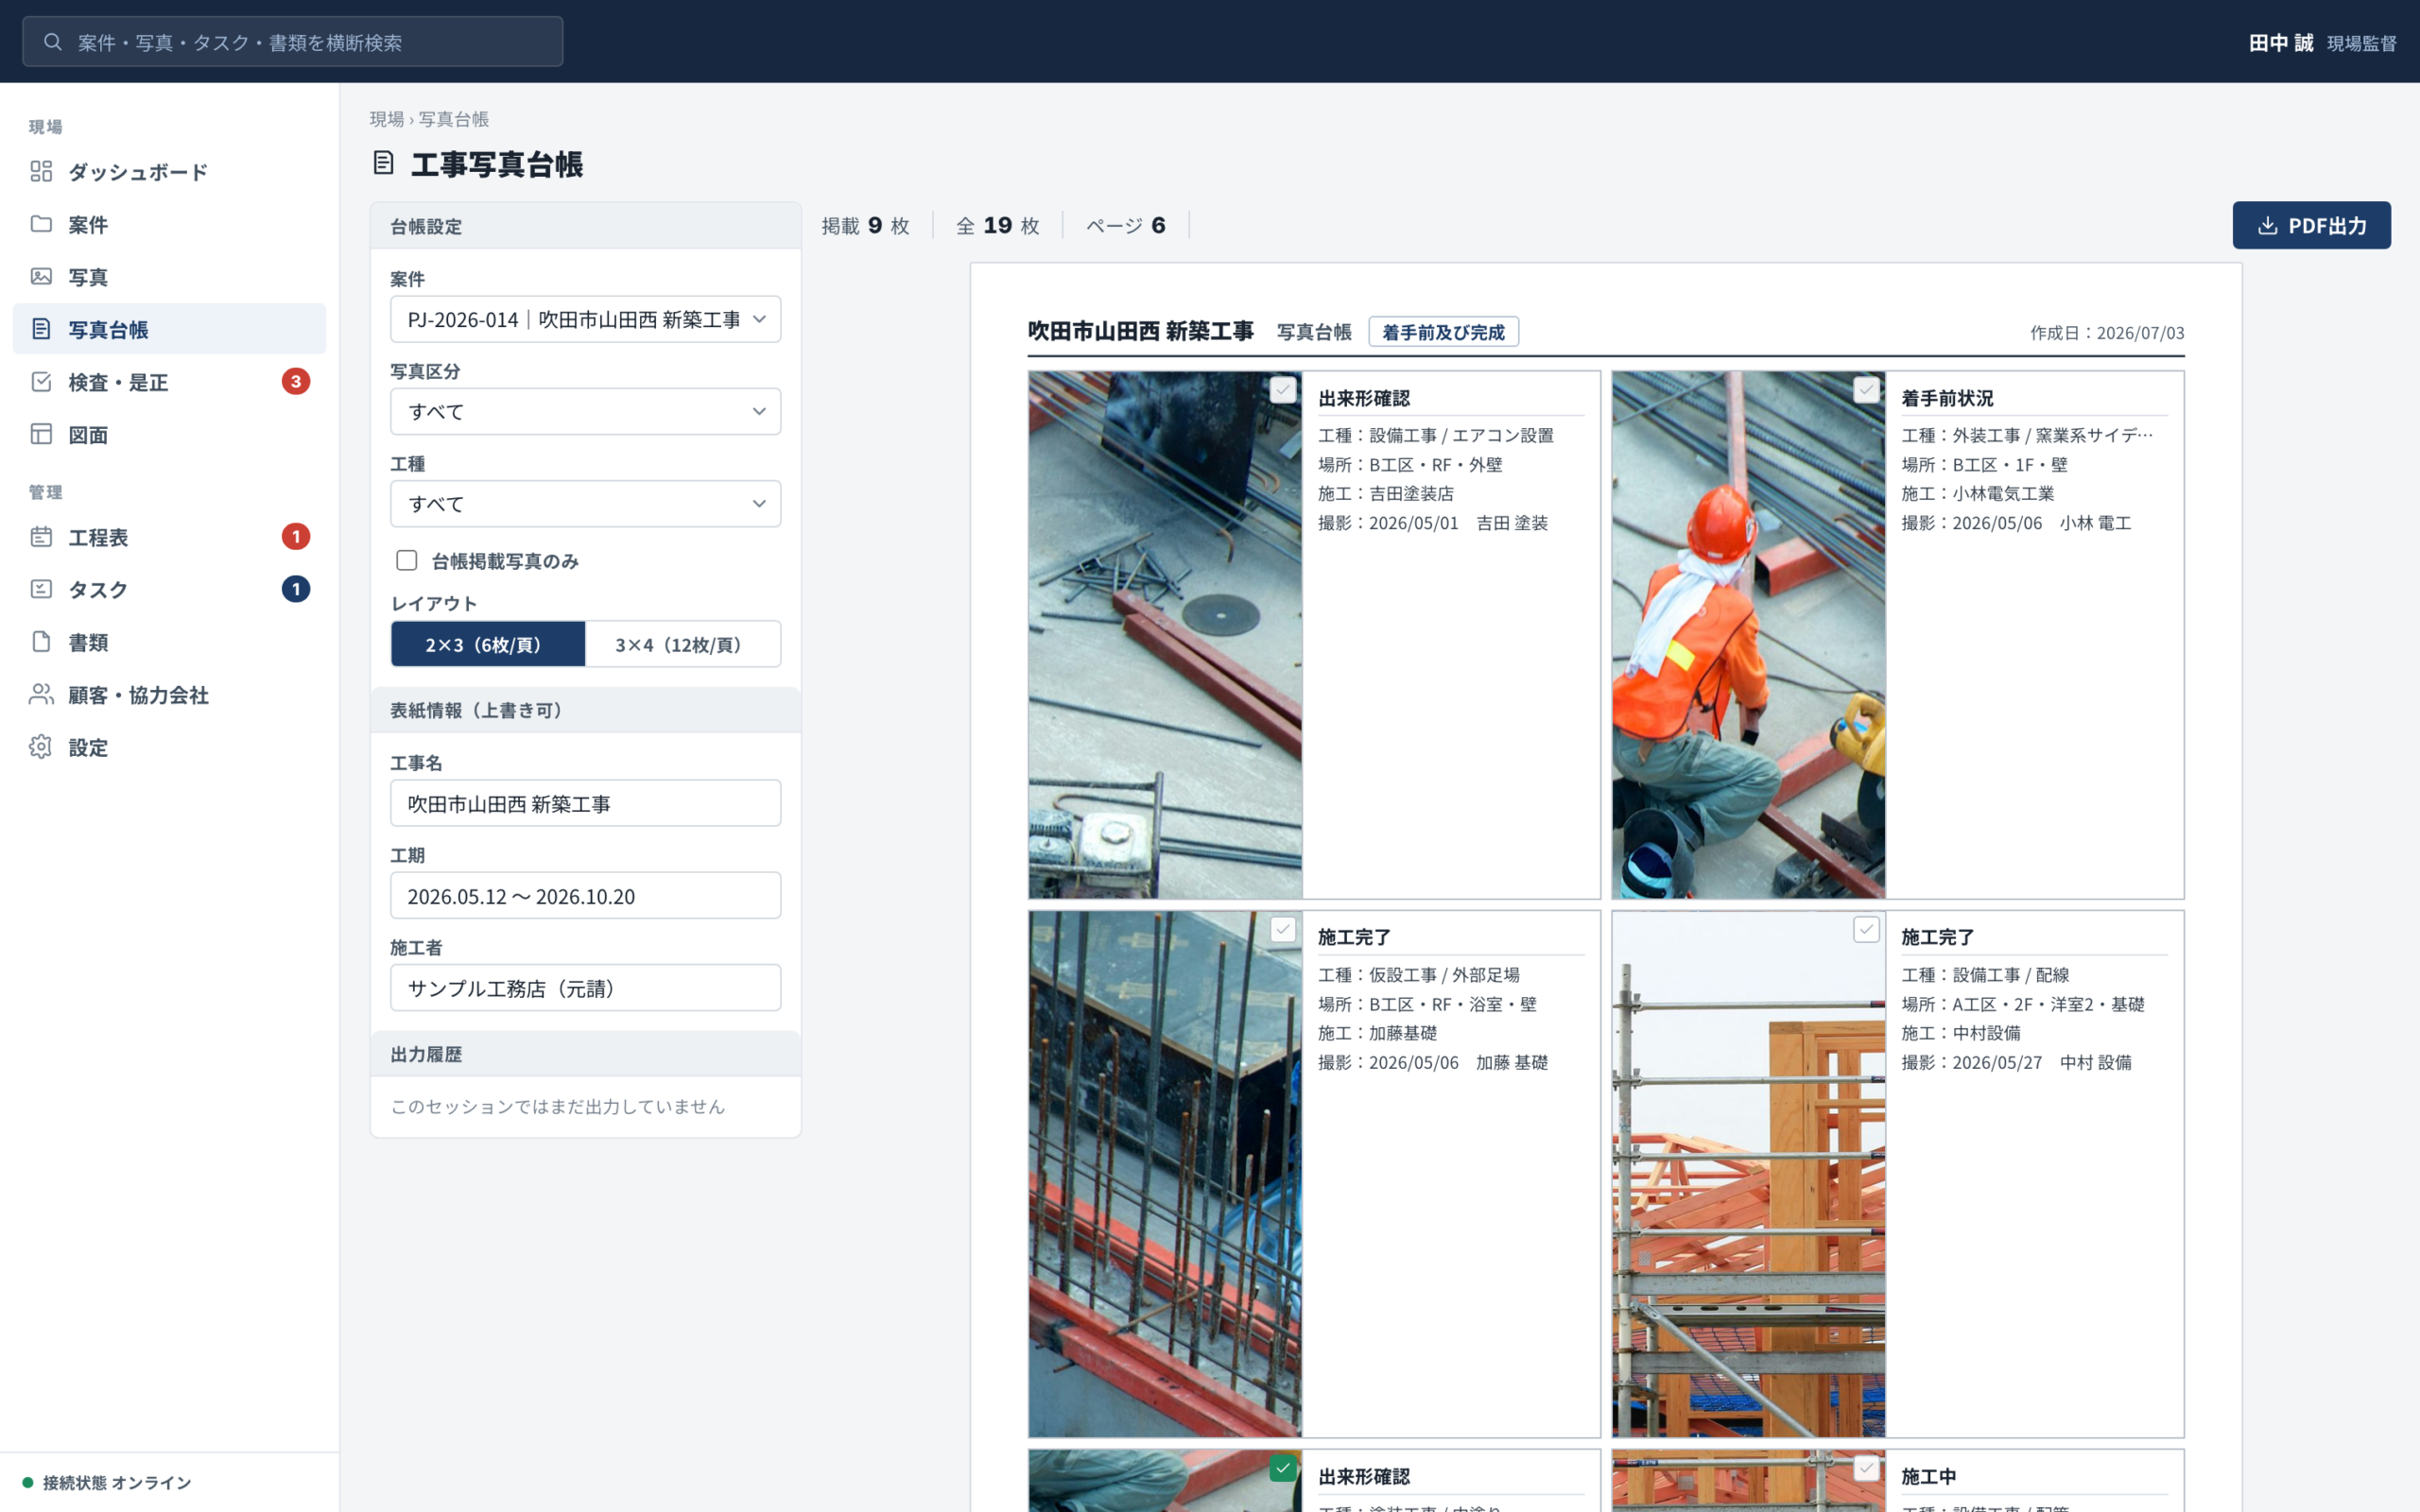The width and height of the screenshot is (2420, 1512).
Task: Open the 案件 project dropdown
Action: coord(586,319)
